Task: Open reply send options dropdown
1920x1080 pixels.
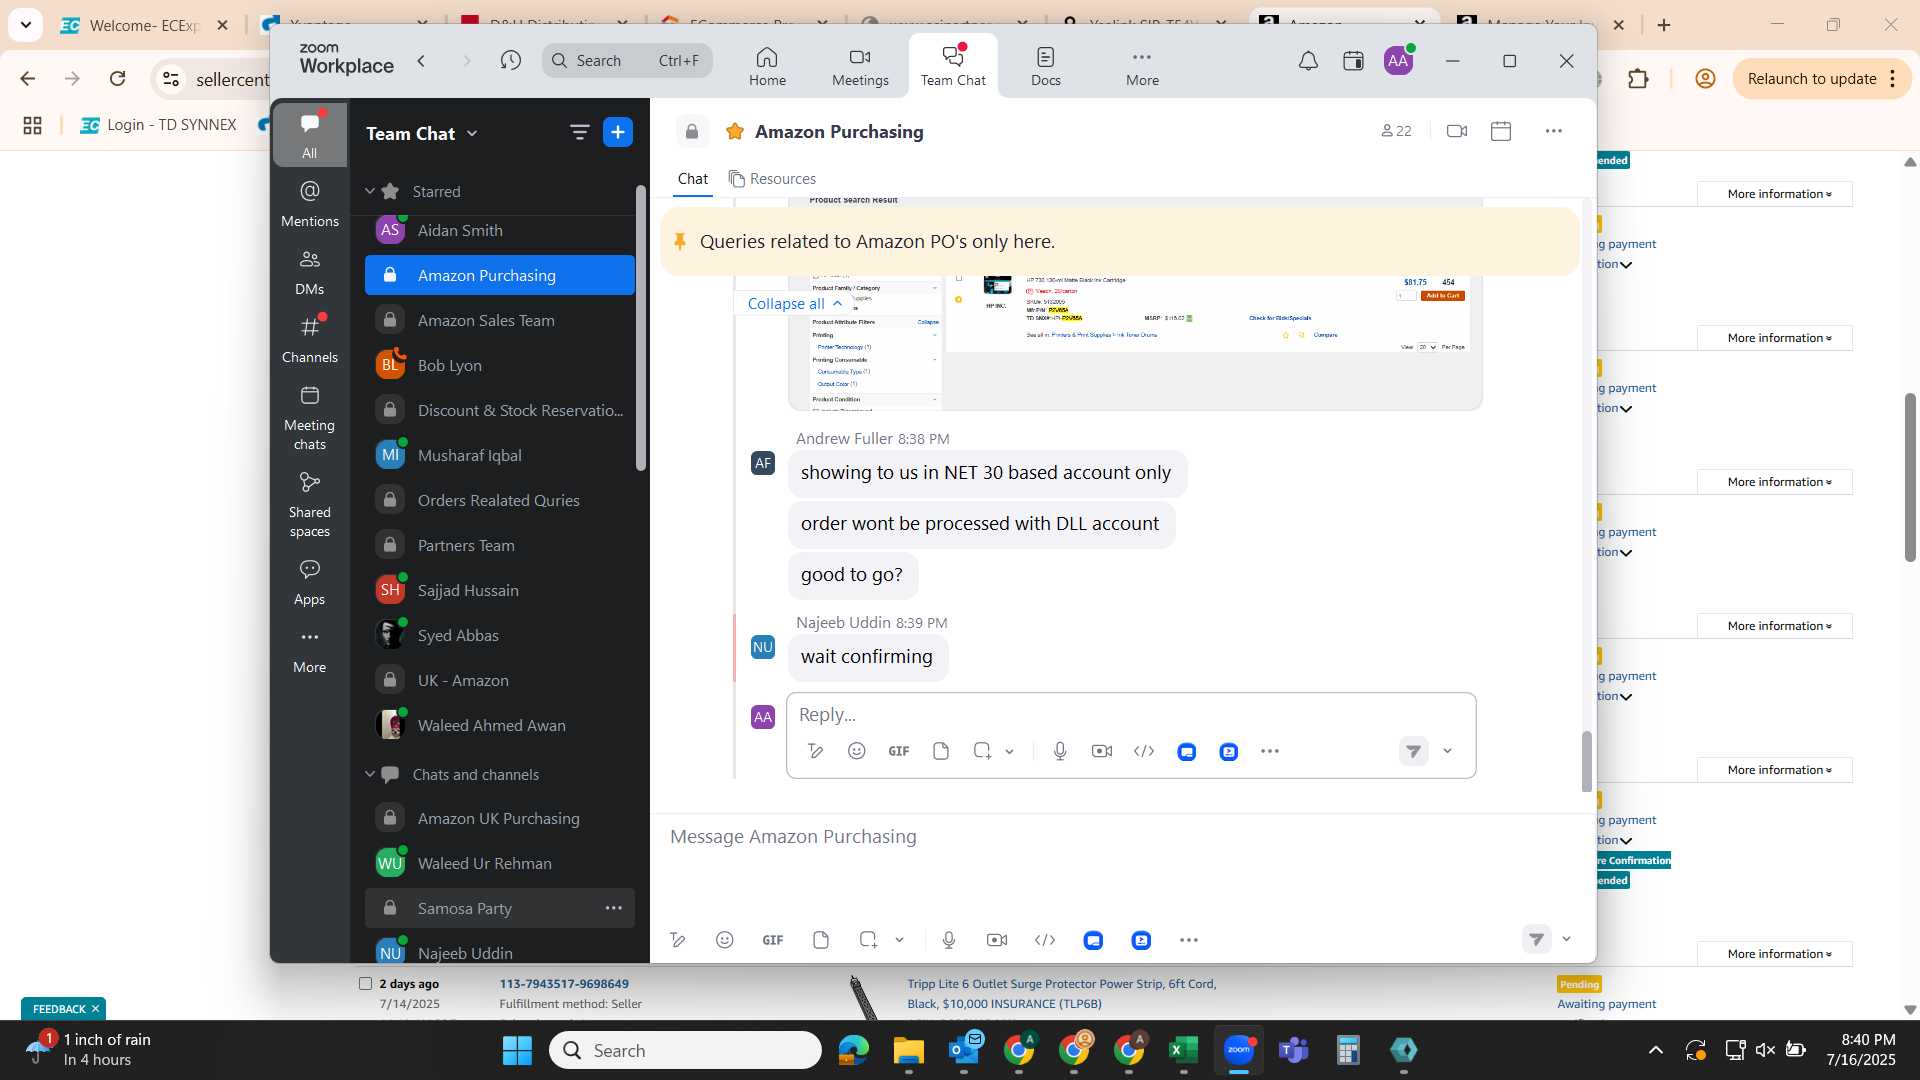Action: click(x=1447, y=751)
